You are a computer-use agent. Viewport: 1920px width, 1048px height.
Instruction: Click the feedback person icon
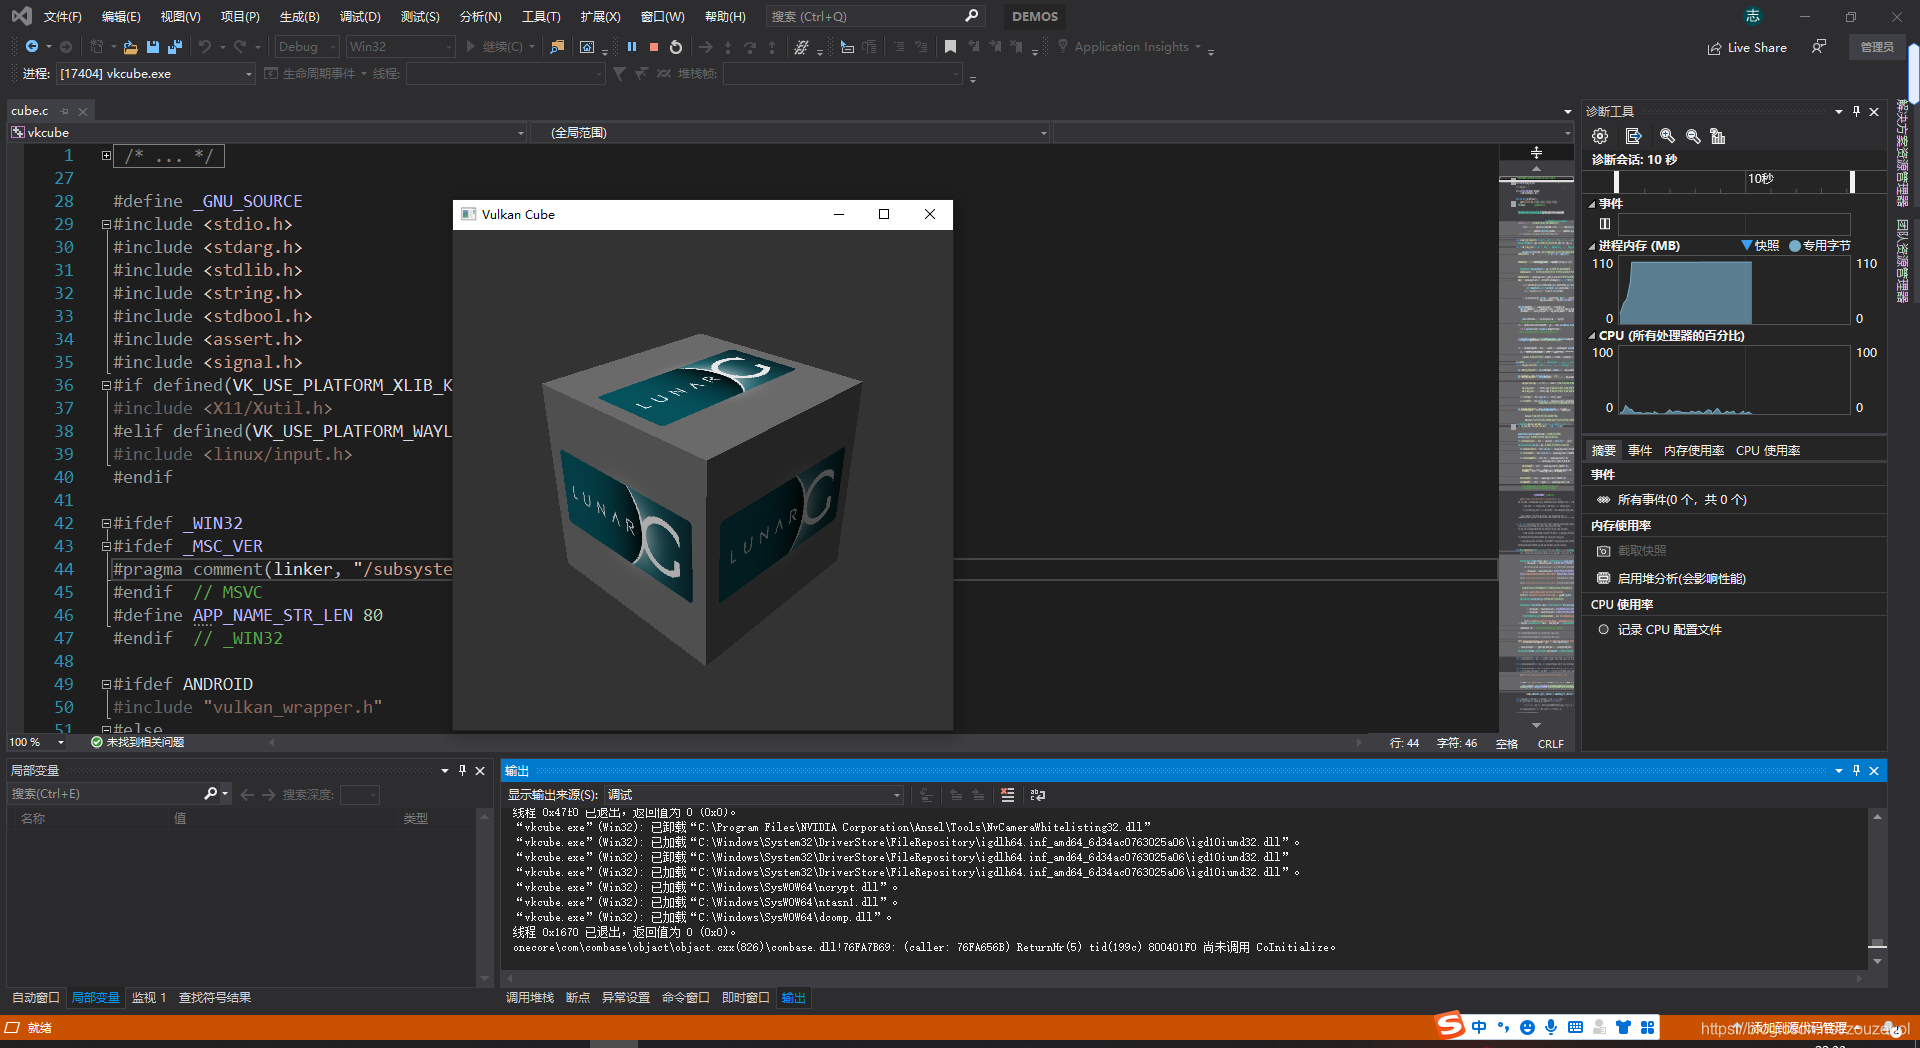[x=1819, y=47]
